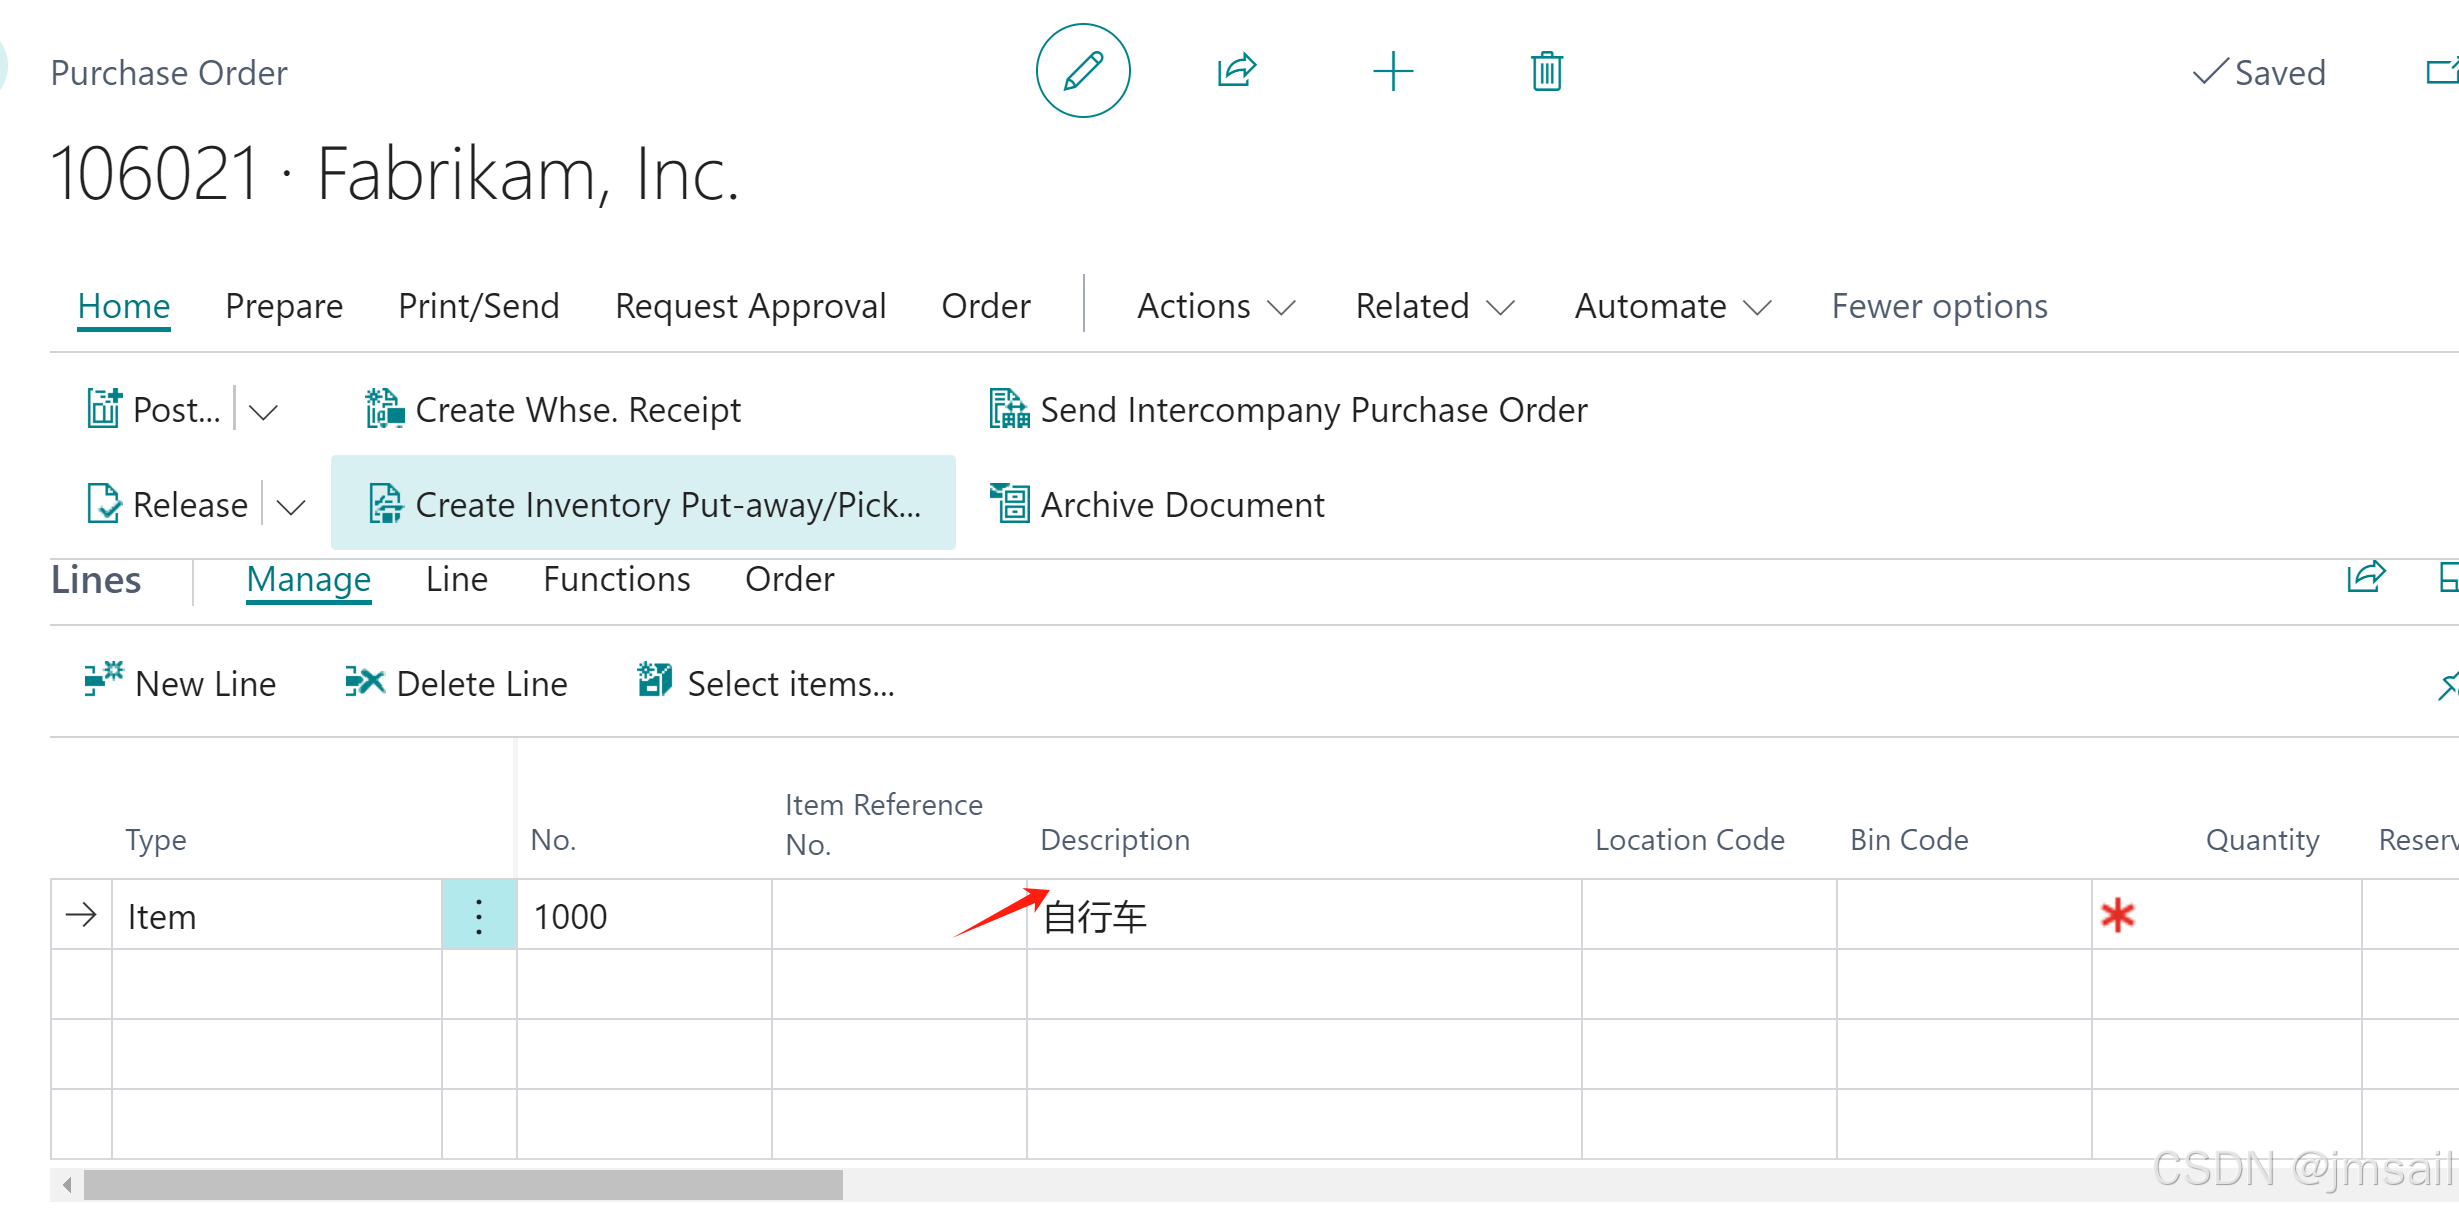Viewport: 2459px width, 1209px height.
Task: Switch to Functions tab in Lines
Action: [616, 579]
